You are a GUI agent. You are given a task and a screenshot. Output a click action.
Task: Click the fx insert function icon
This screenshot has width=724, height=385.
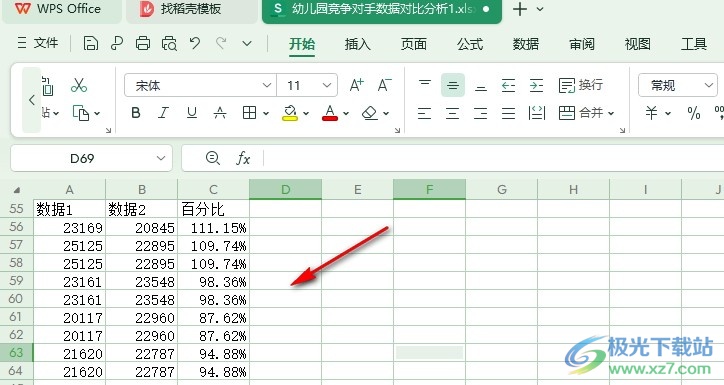click(x=243, y=158)
